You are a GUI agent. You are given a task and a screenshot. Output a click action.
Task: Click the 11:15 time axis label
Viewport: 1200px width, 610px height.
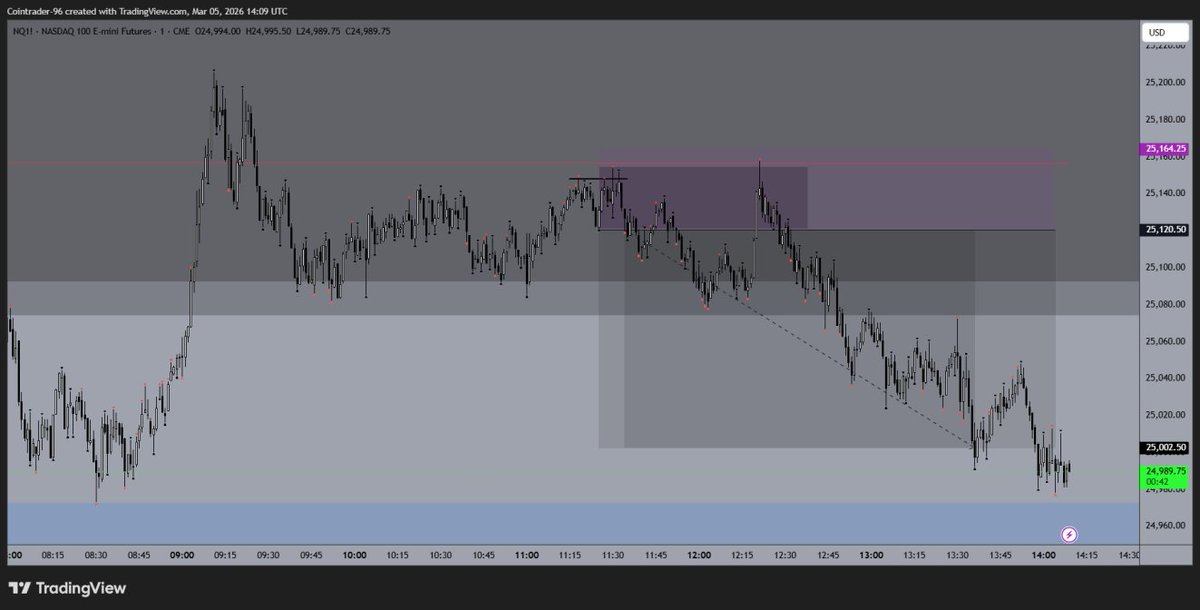pos(570,555)
